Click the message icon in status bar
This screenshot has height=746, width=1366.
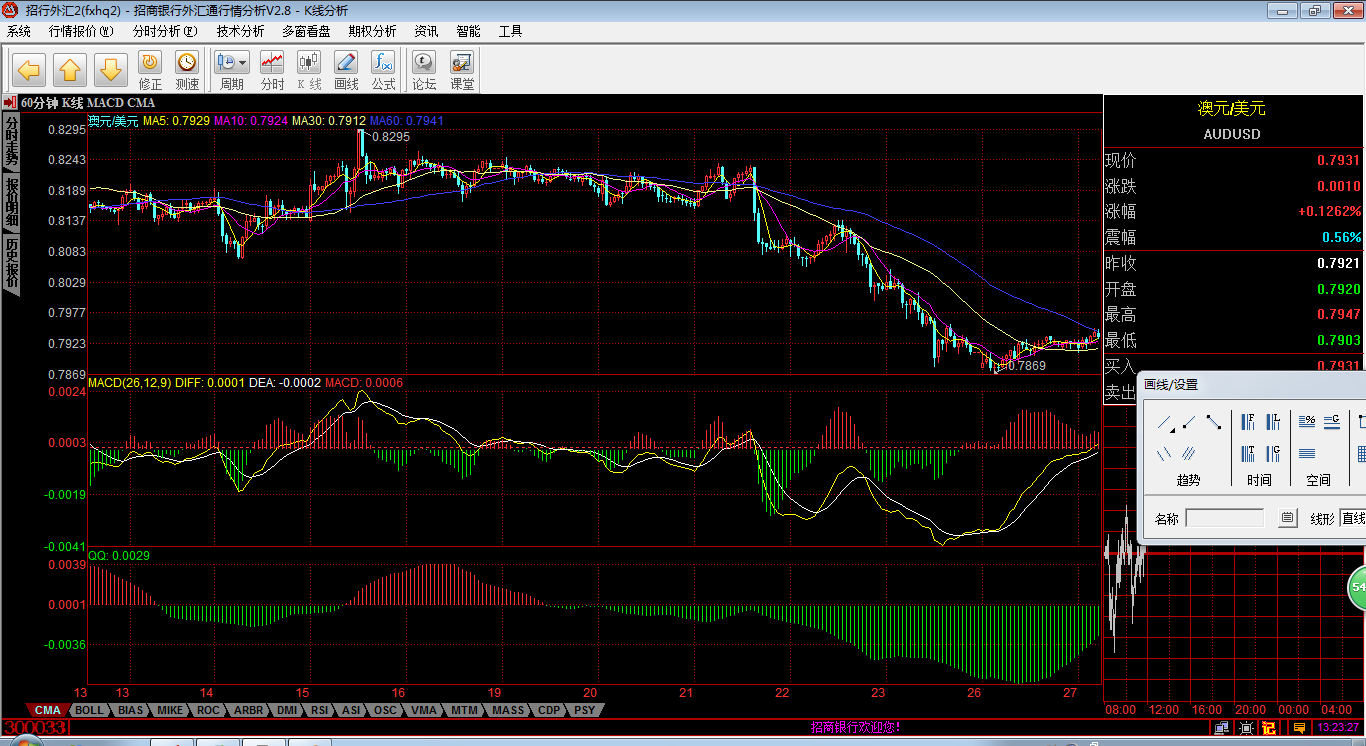pyautogui.click(x=1299, y=728)
